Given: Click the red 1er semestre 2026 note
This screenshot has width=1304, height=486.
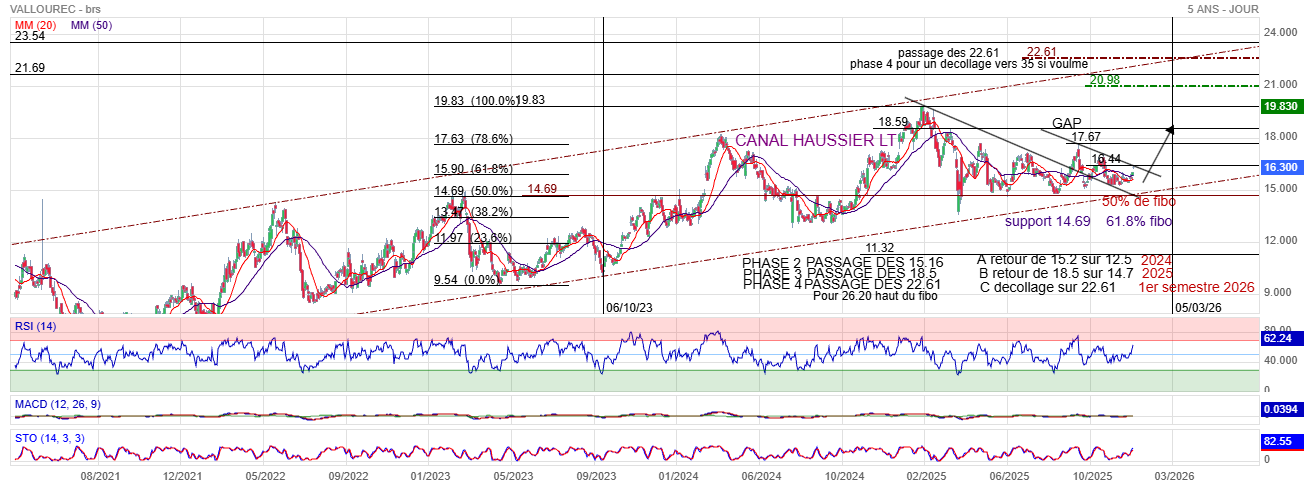Looking at the screenshot, I should (x=1196, y=287).
